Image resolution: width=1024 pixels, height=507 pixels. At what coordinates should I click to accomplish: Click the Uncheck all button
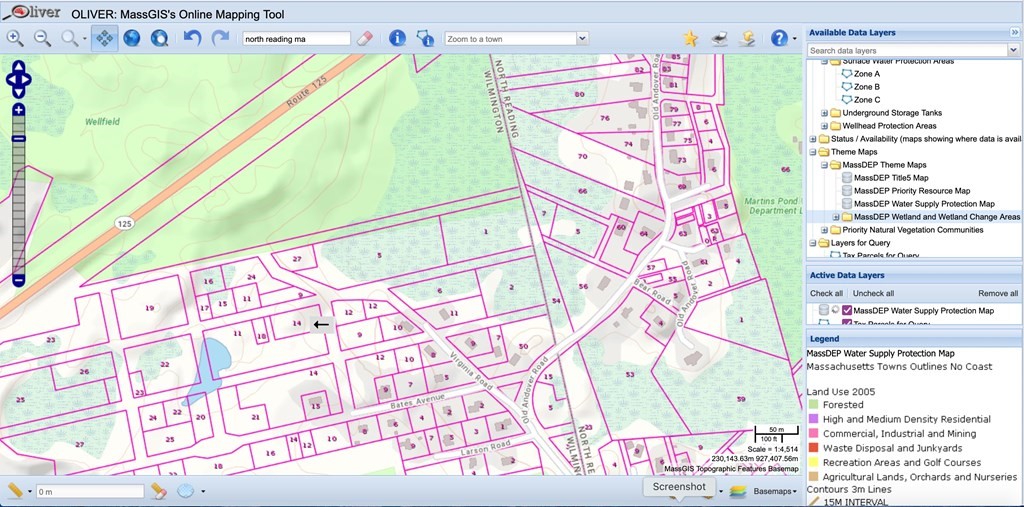873,293
